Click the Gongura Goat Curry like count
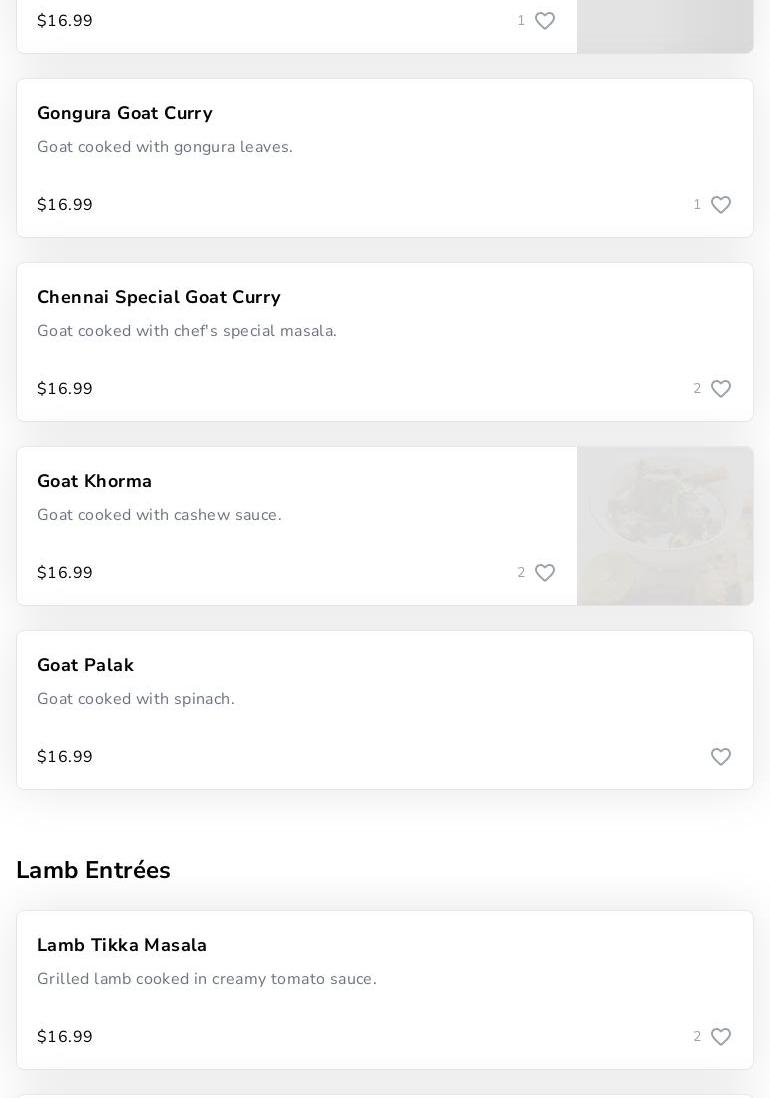This screenshot has height=1098, width=770. click(697, 205)
